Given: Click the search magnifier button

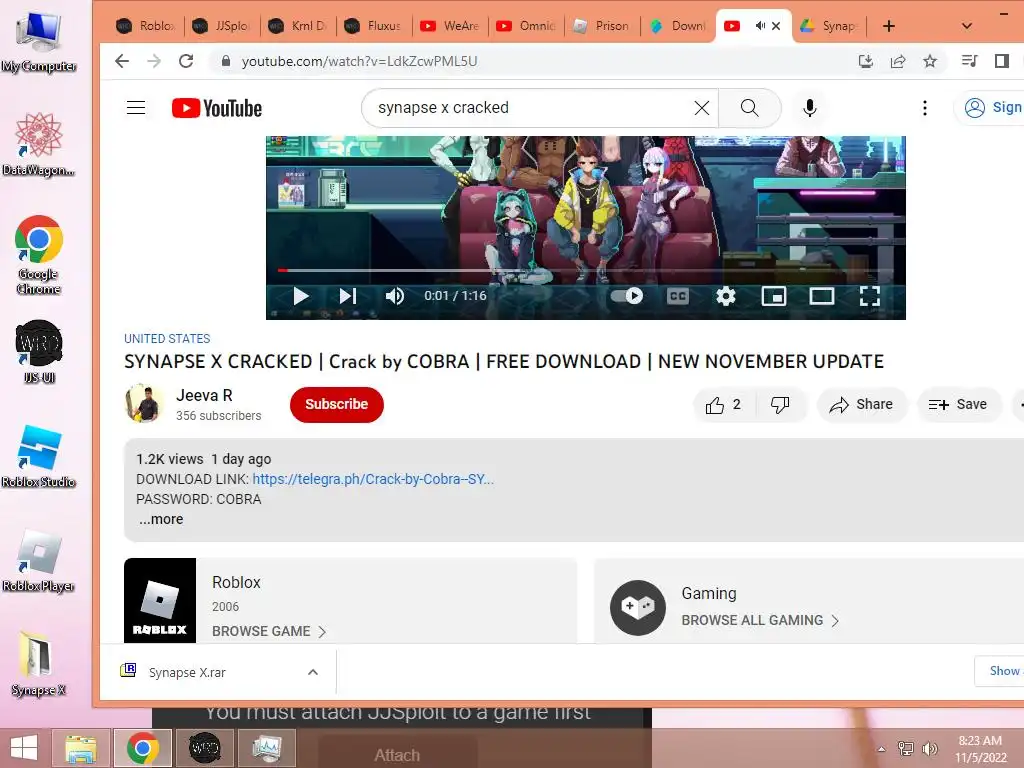Looking at the screenshot, I should coord(750,108).
